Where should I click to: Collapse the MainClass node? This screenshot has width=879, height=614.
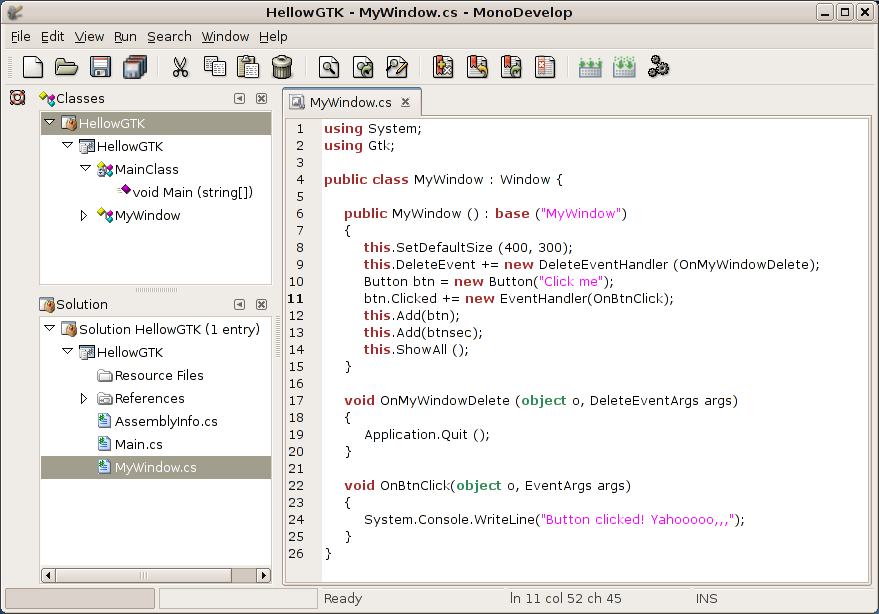tap(85, 168)
